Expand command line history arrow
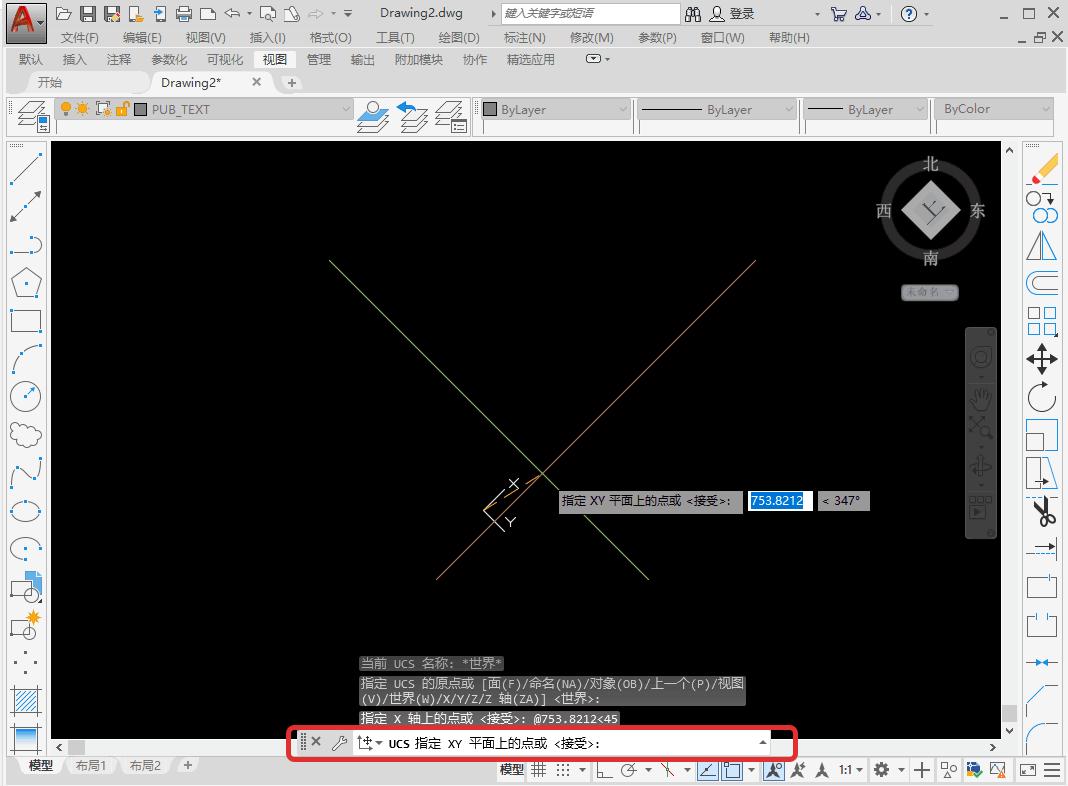The width and height of the screenshot is (1068, 786). (763, 742)
